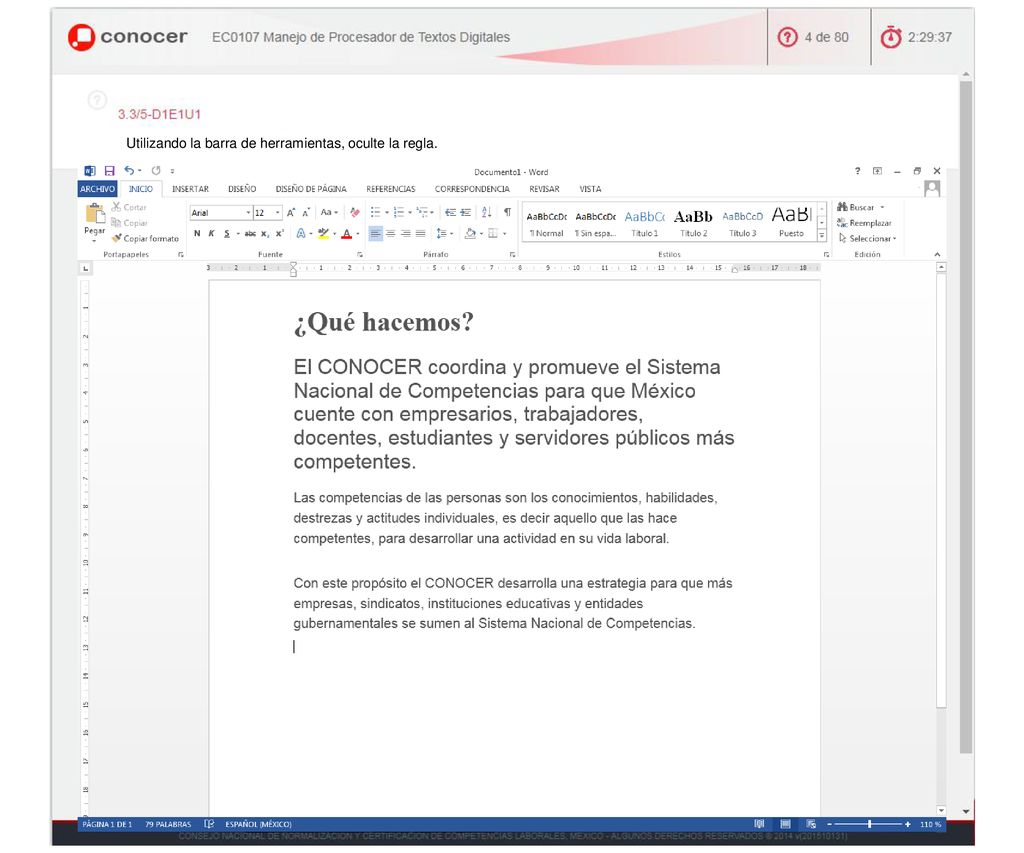Click the Save icon in quick access toolbar
Screen dimensions: 1024x853
point(109,171)
